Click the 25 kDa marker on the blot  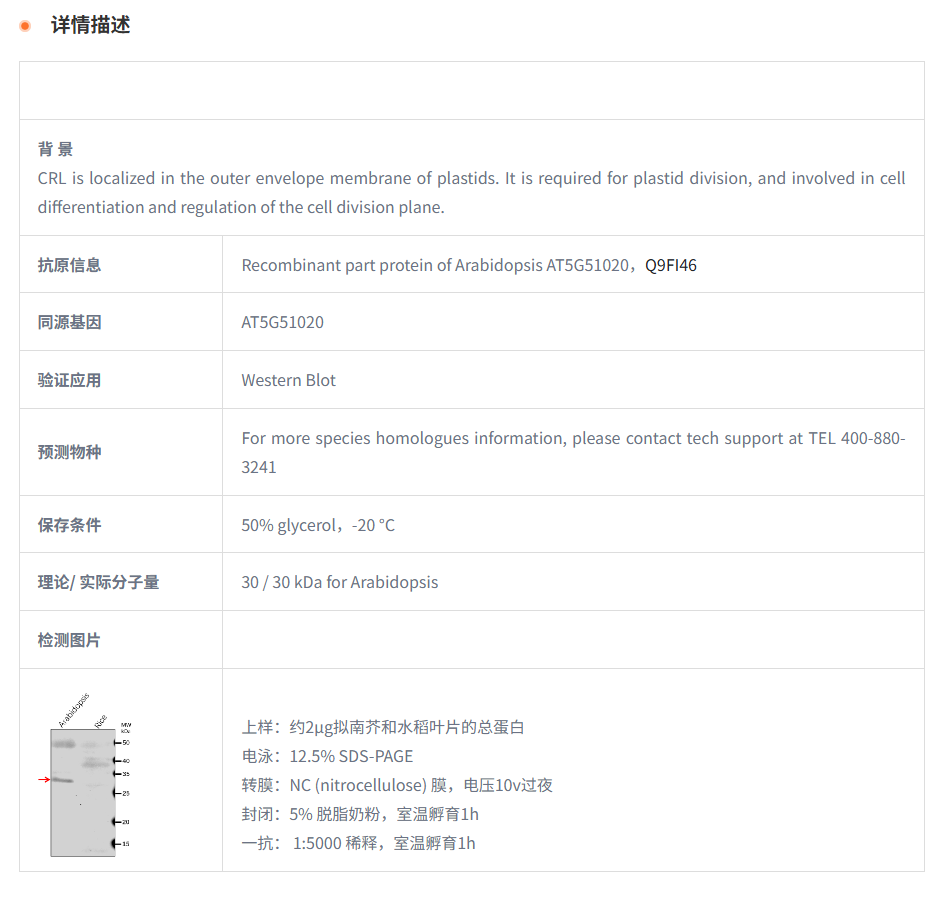pos(125,793)
